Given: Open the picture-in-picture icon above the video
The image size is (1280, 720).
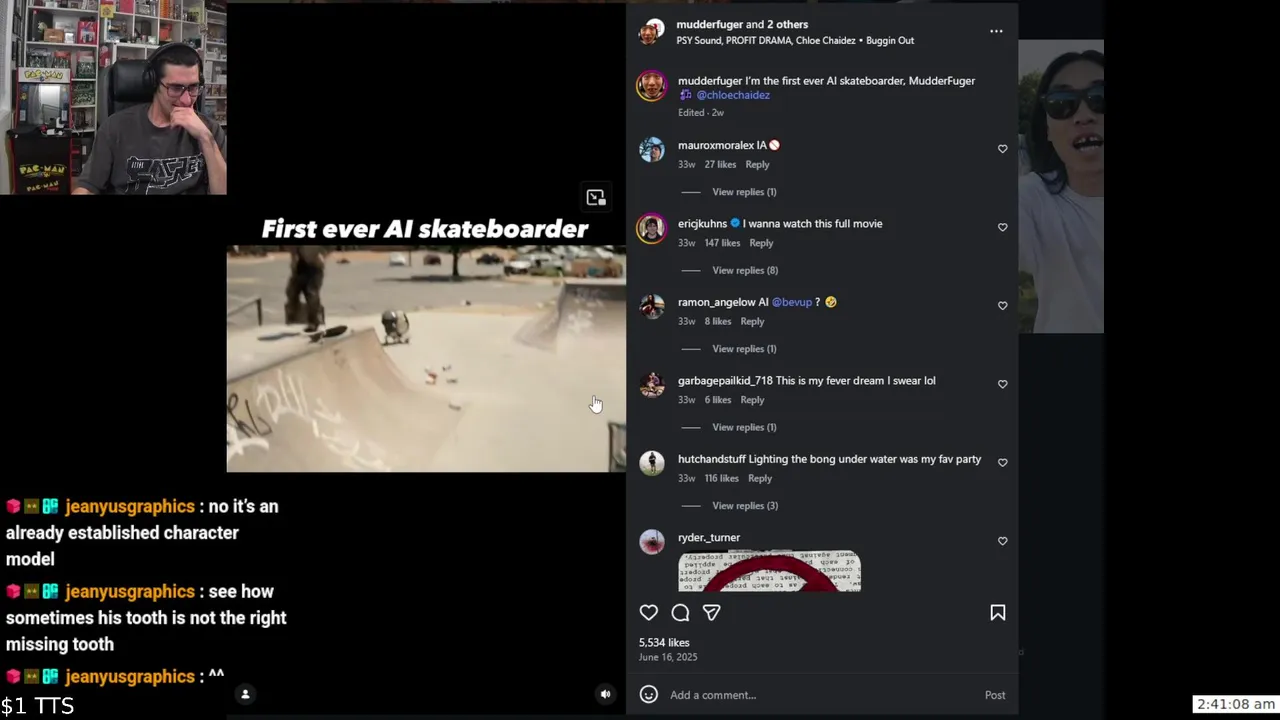Looking at the screenshot, I should (596, 197).
